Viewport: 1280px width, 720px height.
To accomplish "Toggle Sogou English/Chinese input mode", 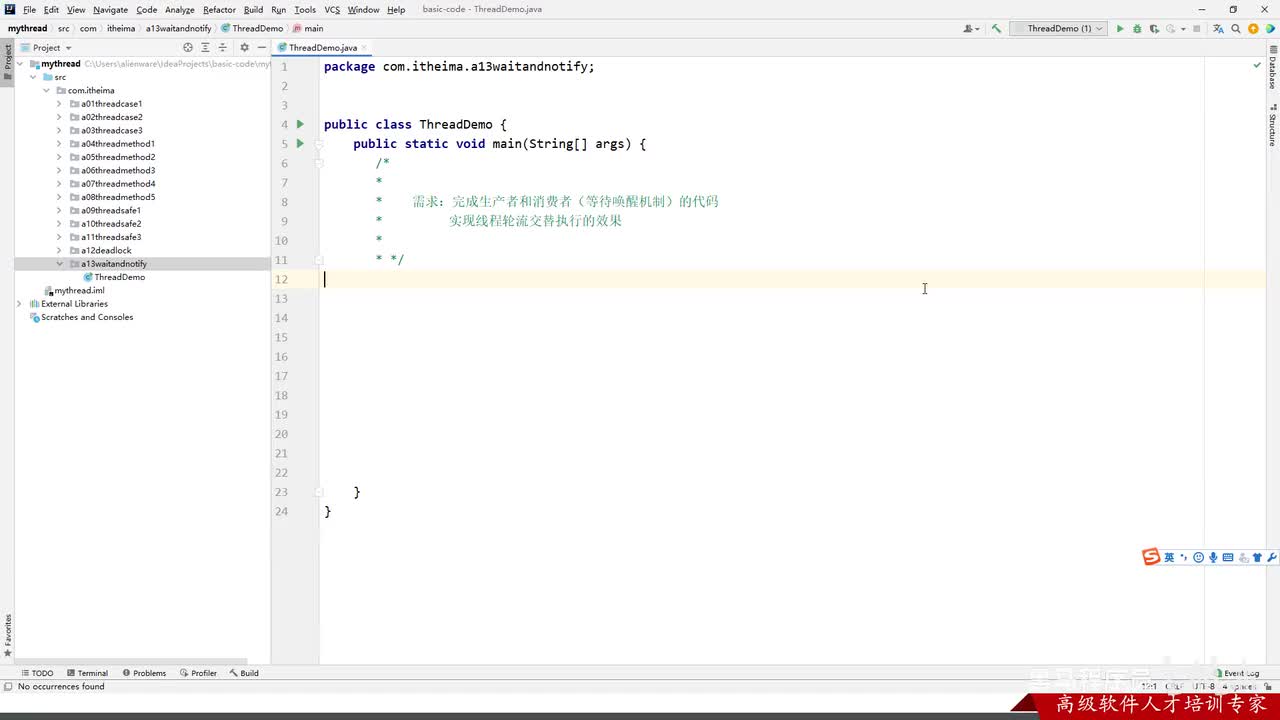I will pyautogui.click(x=1169, y=557).
